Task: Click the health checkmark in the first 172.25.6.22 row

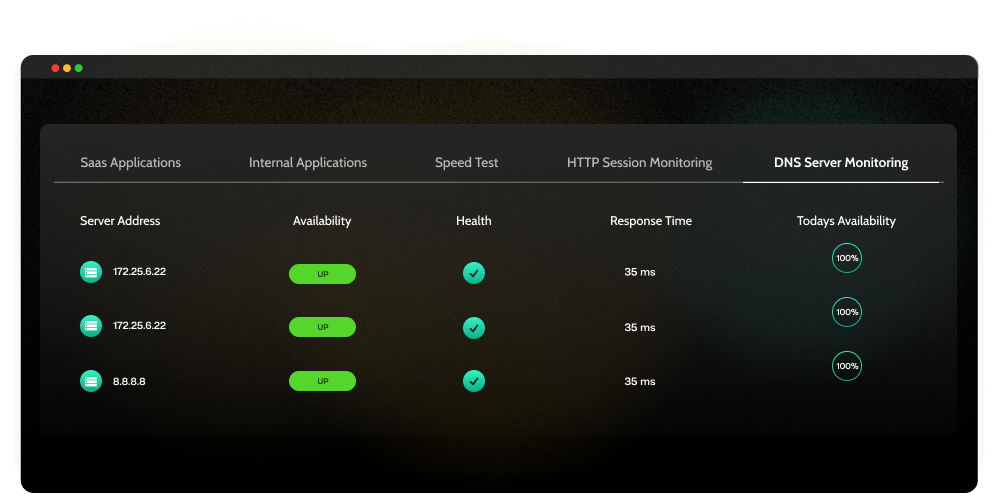Action: point(474,273)
